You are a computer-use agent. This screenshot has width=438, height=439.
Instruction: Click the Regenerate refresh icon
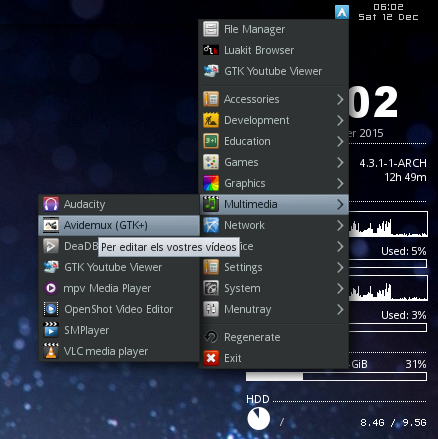211,337
